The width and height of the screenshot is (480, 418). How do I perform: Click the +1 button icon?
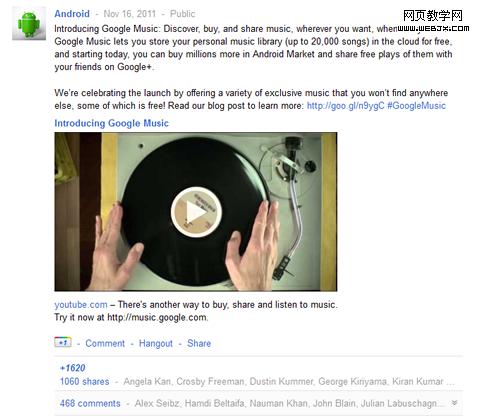63,342
